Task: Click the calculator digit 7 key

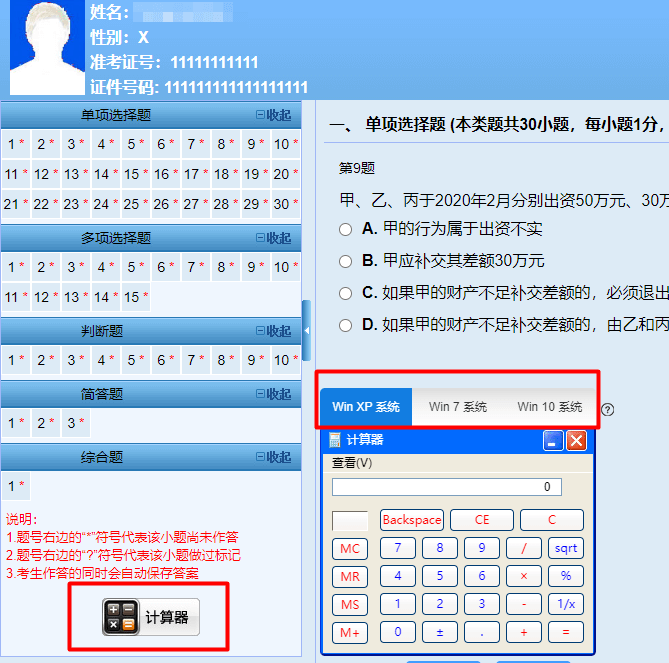Action: [x=398, y=548]
